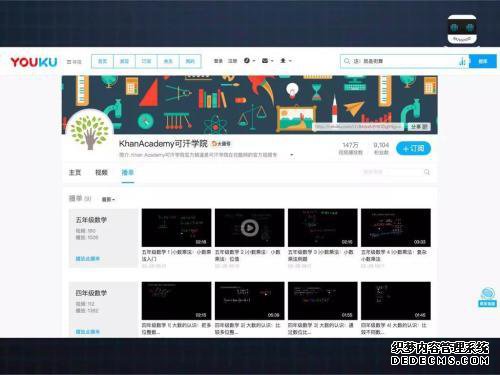Screen dimensions: 500x375
Task: Click the play button on second video thumbnail
Action: [x=249, y=228]
